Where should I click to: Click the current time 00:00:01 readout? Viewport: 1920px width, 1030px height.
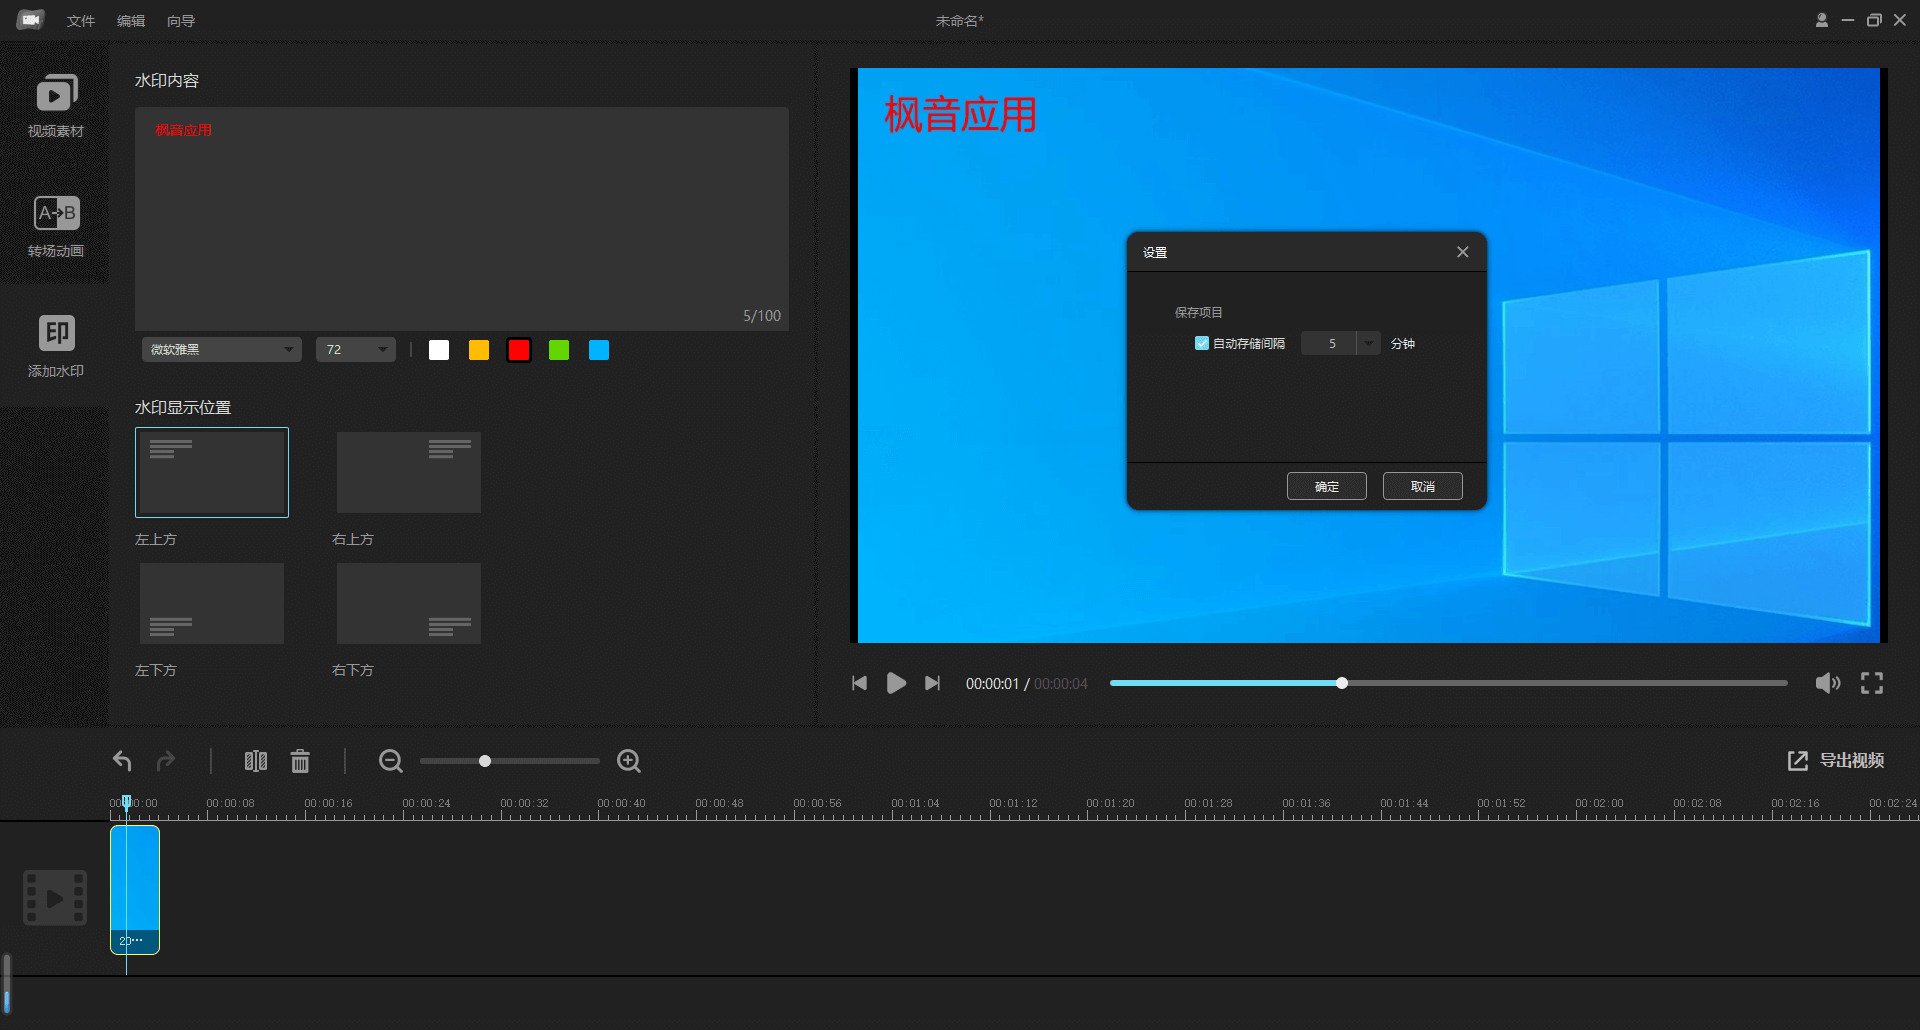coord(992,684)
